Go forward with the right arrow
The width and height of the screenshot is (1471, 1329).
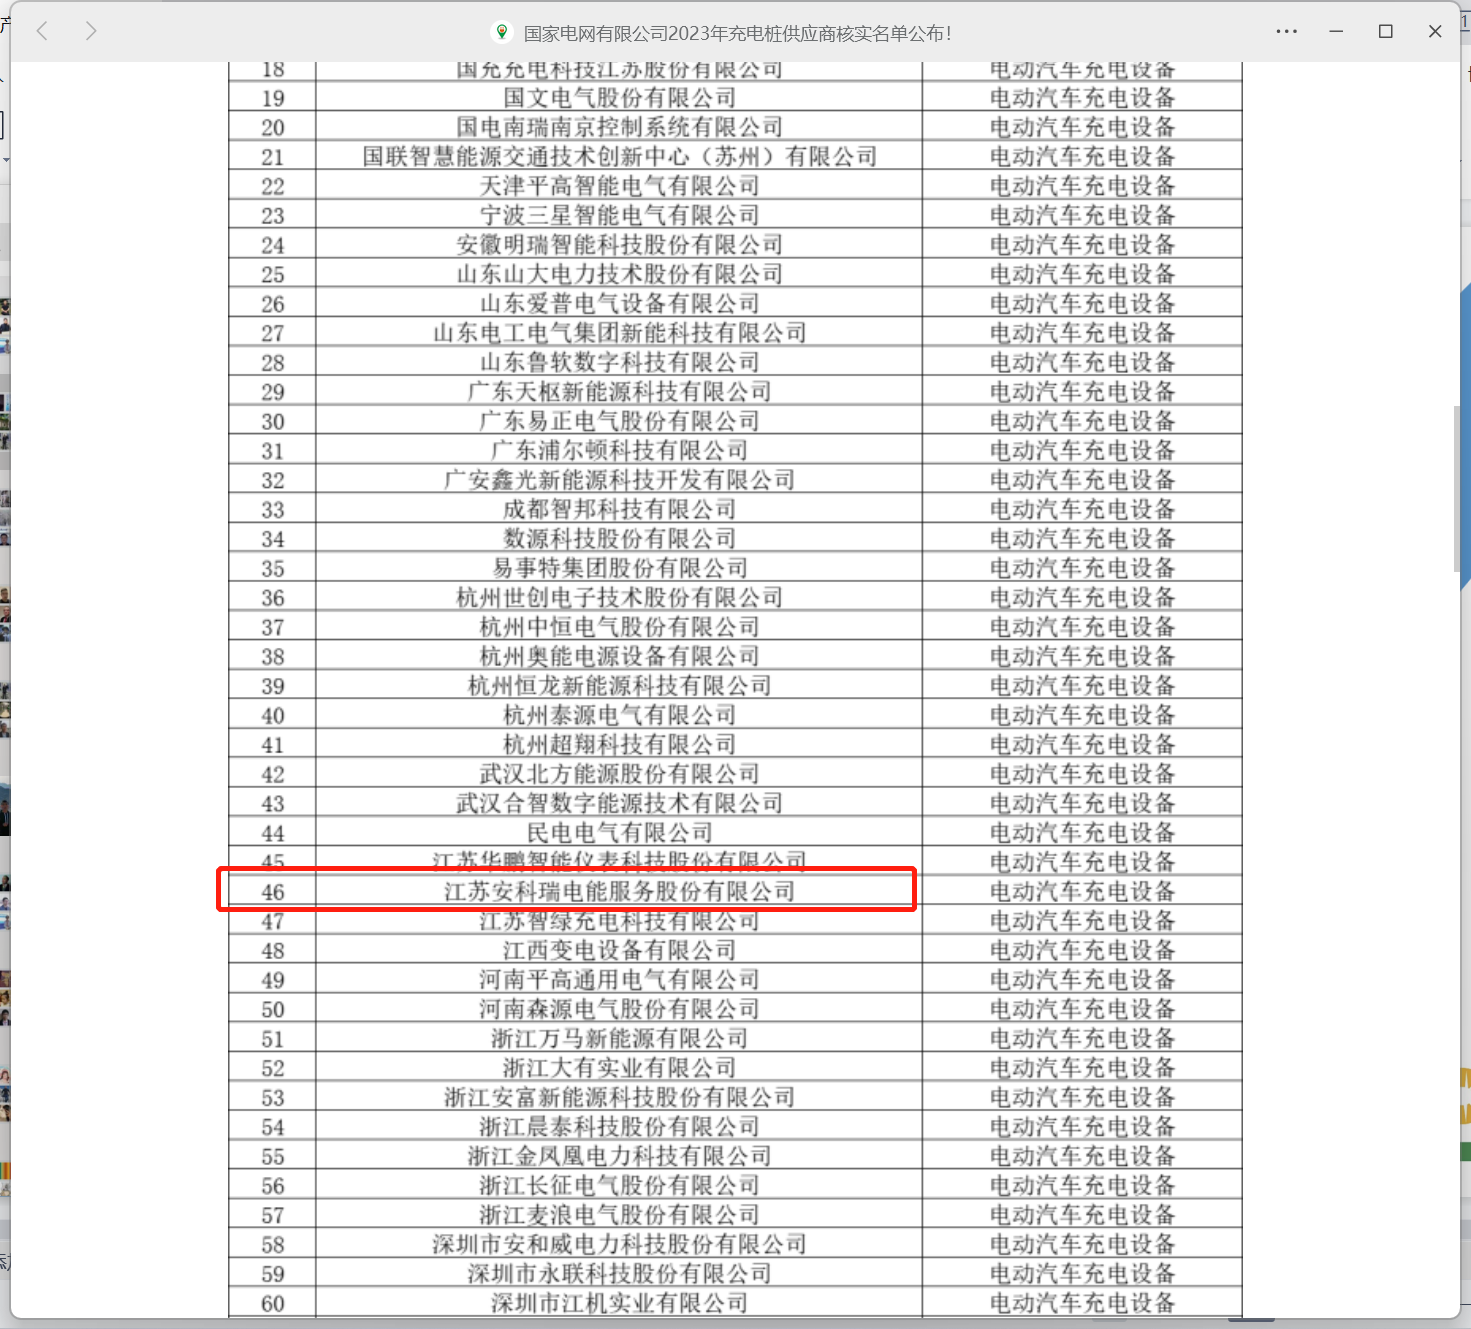pos(91,31)
